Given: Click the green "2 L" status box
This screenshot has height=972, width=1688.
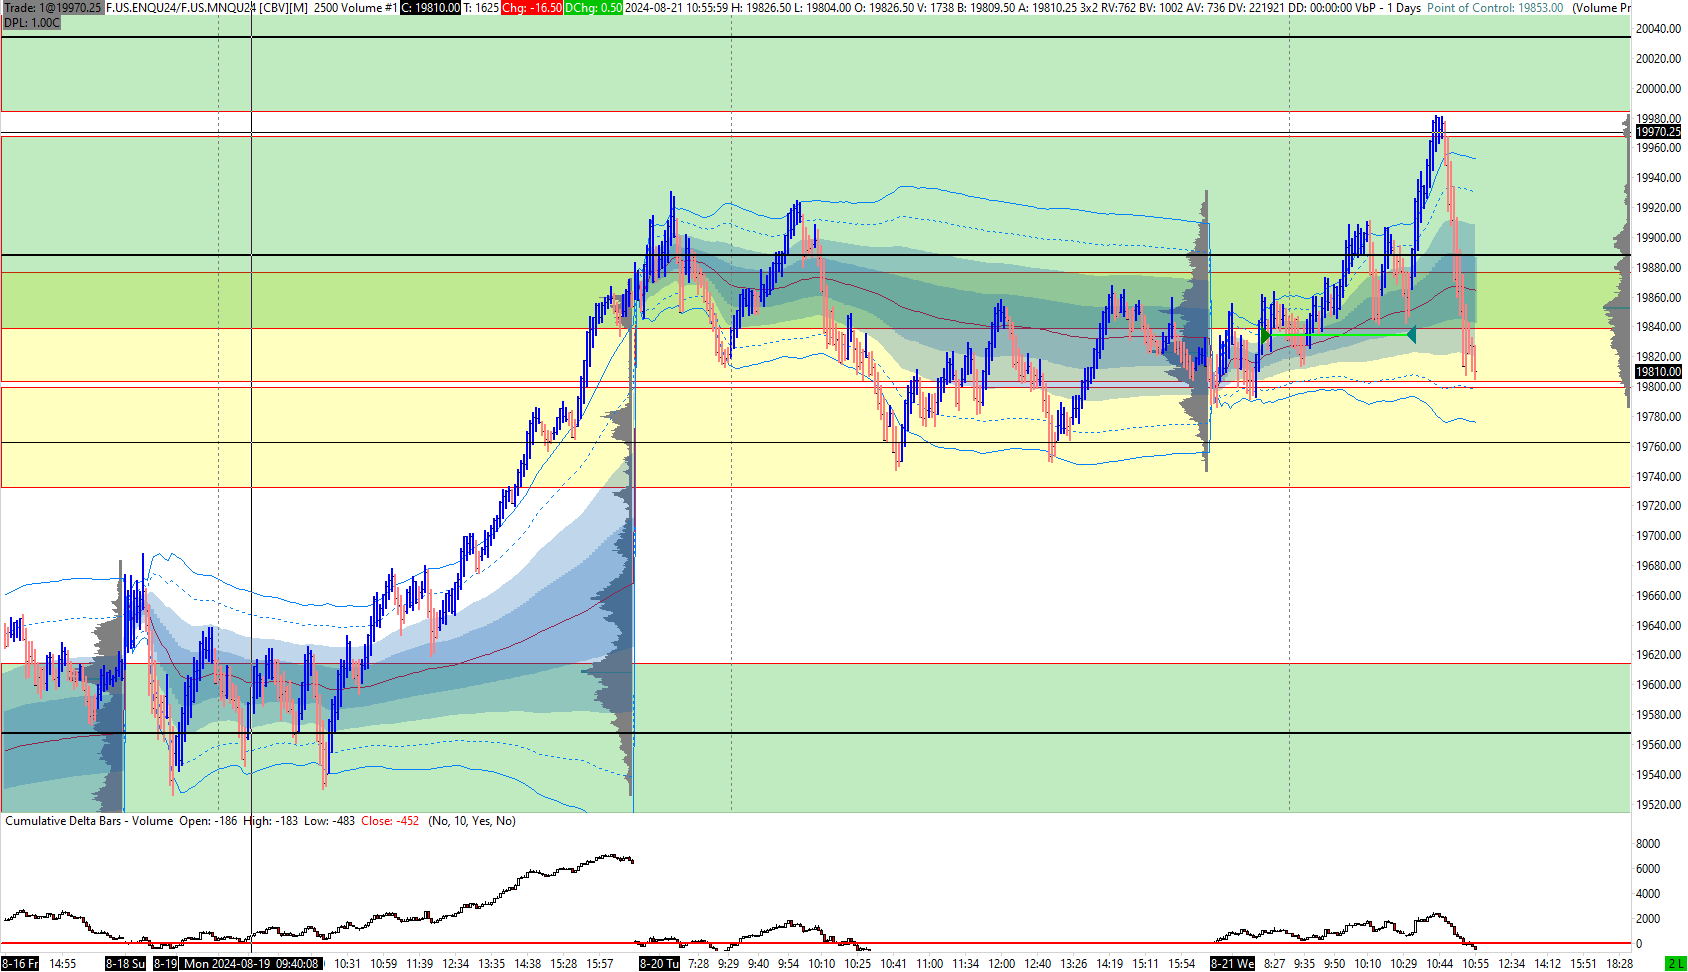Looking at the screenshot, I should pos(1676,964).
